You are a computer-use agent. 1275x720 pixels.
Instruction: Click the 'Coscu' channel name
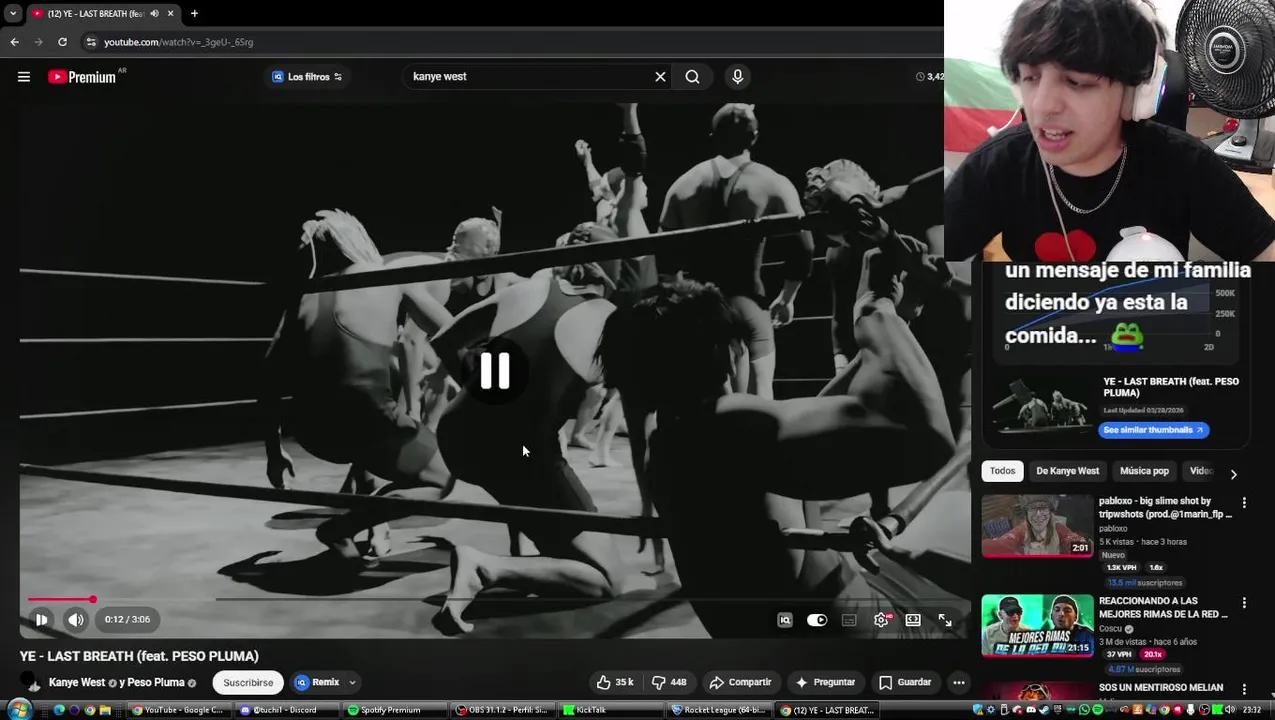(x=1110, y=629)
